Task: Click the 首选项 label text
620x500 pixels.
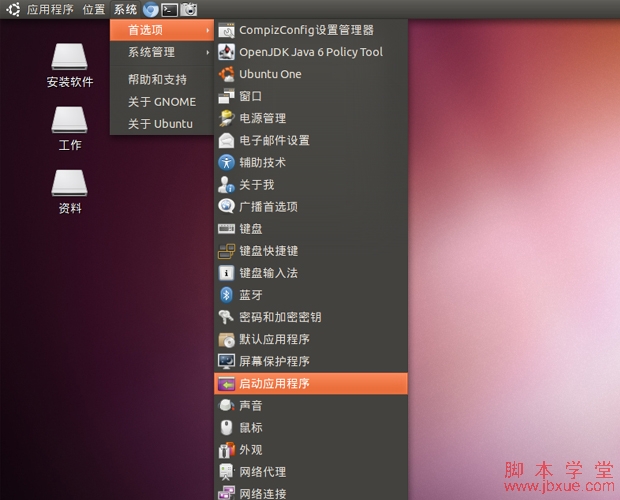Action: point(146,30)
